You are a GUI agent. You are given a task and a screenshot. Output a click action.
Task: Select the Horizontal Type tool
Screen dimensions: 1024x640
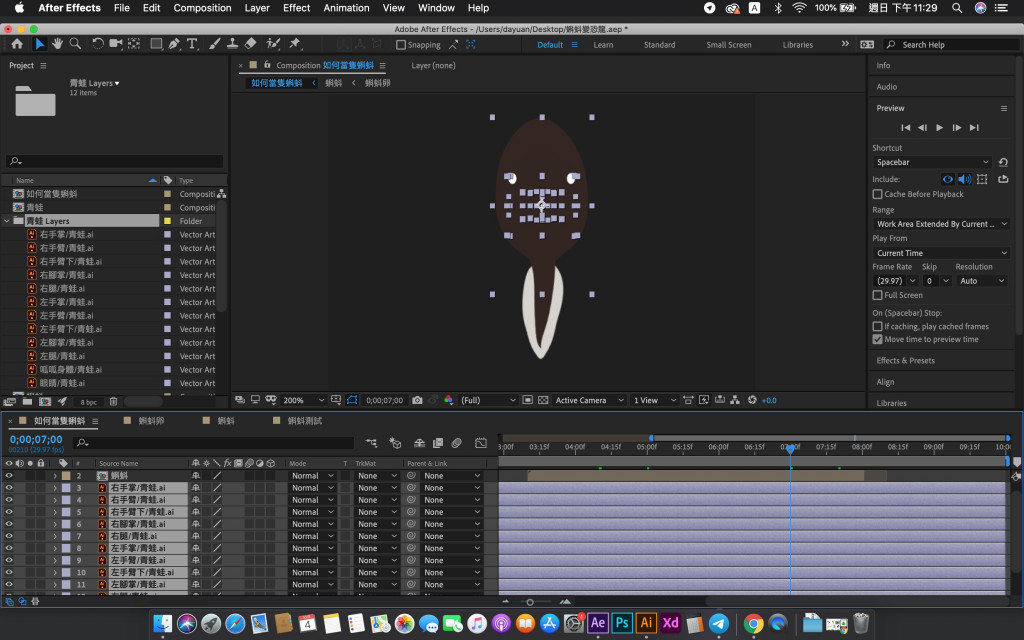[x=192, y=44]
